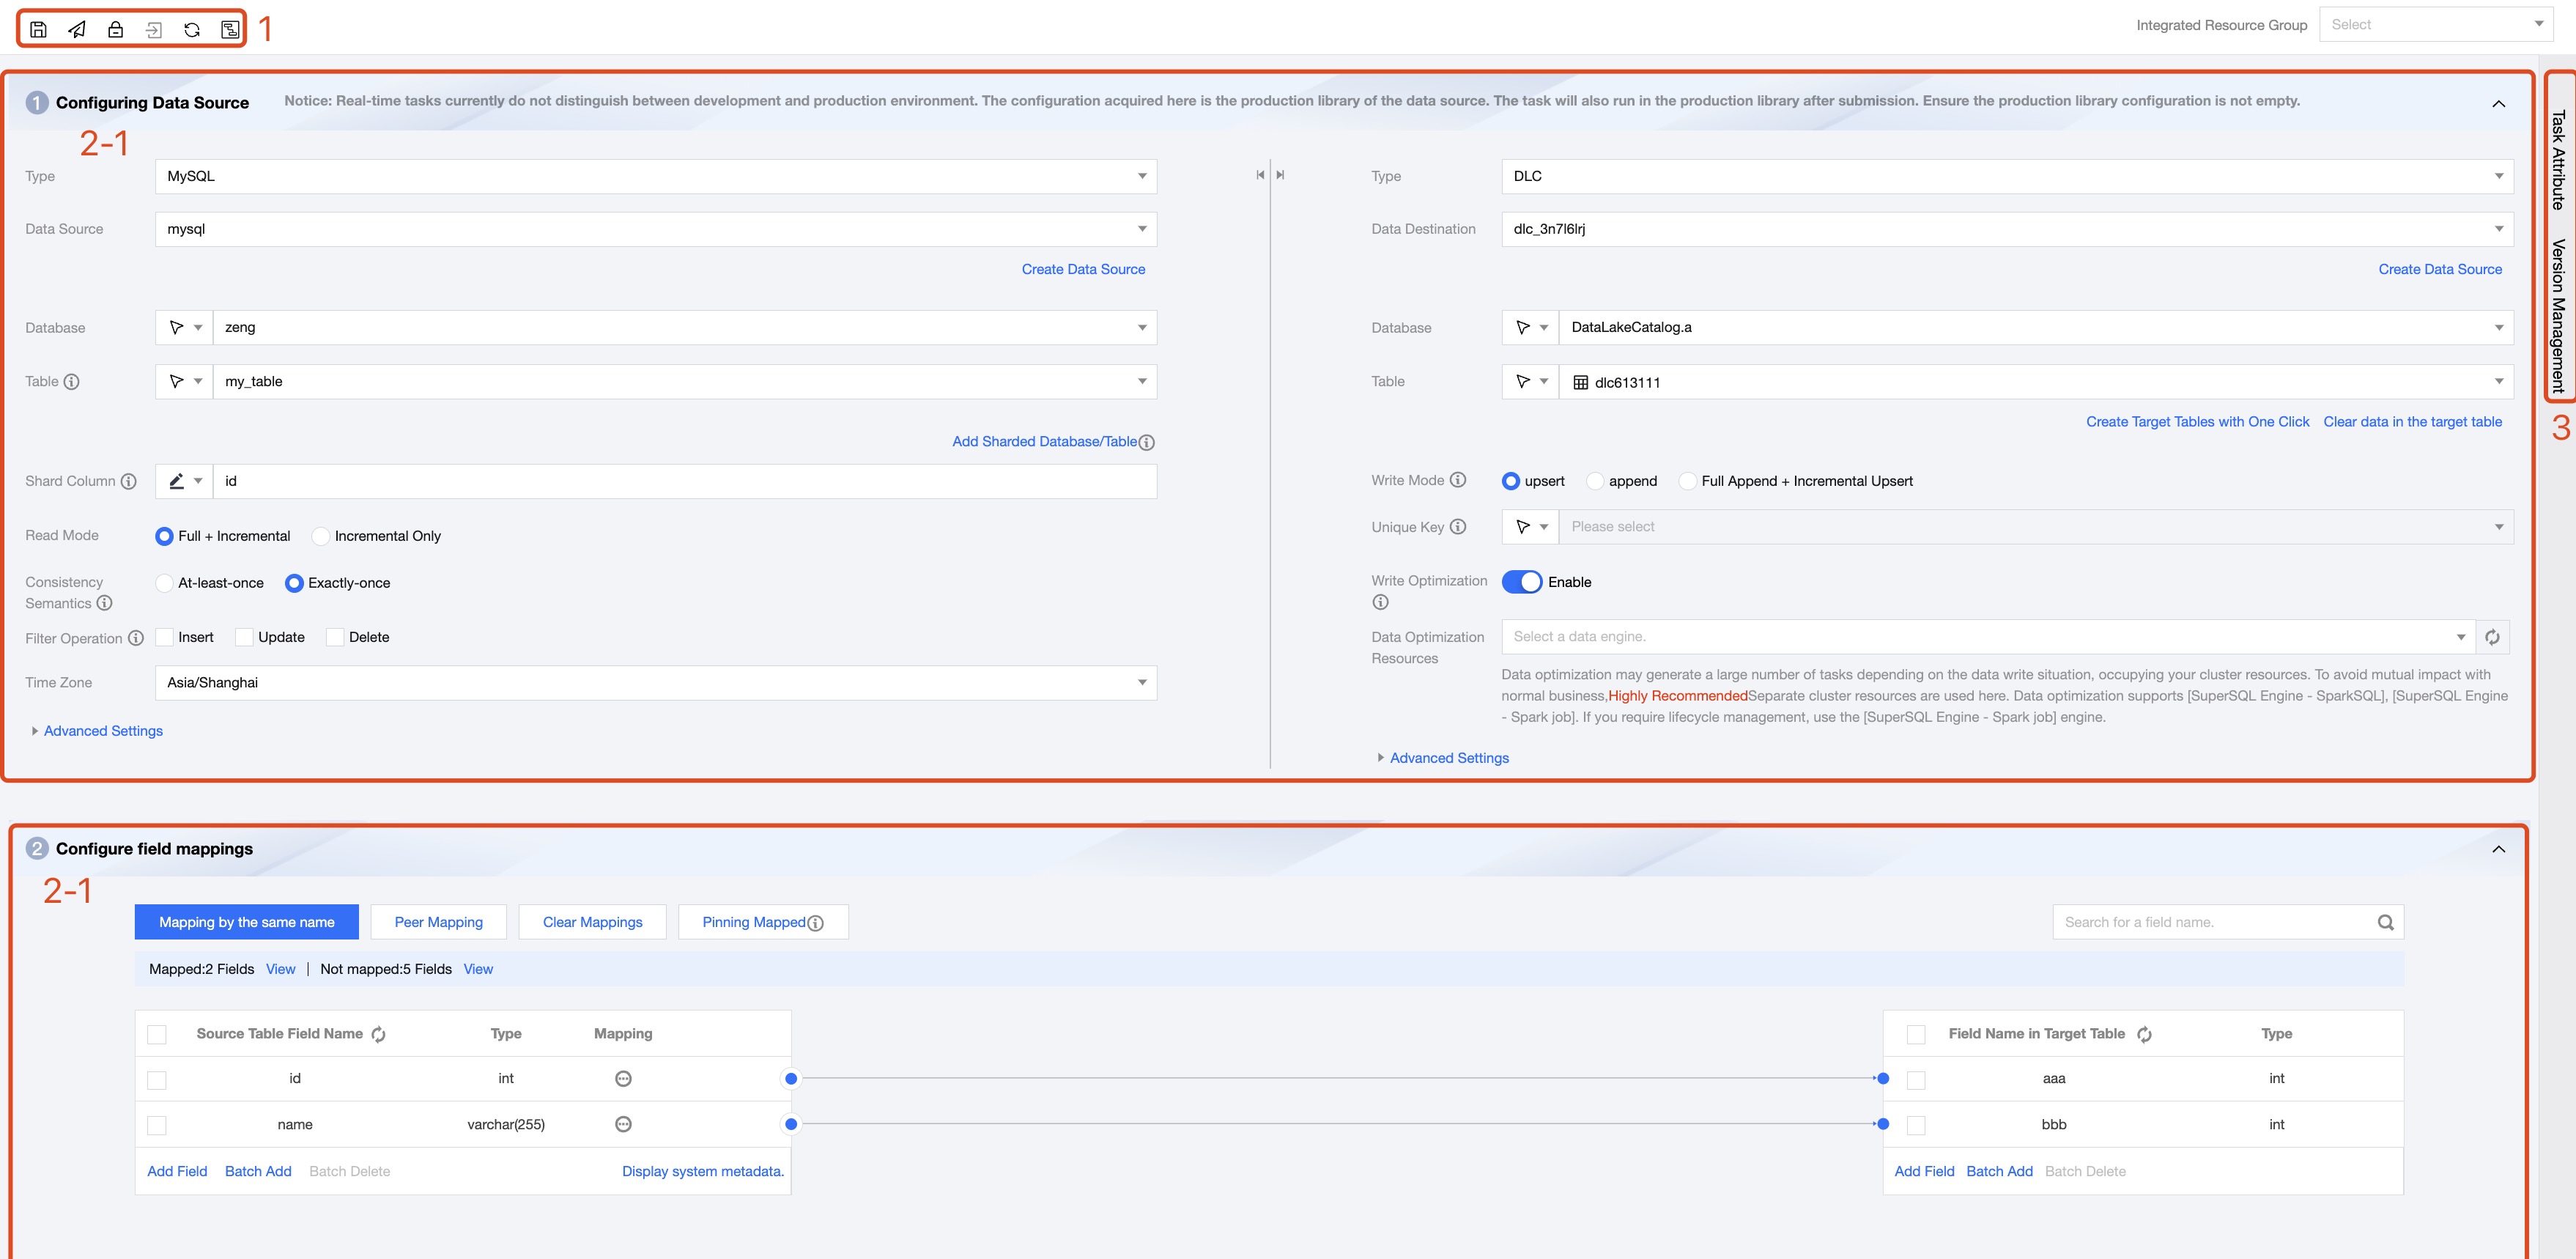Click the submit (paper plane) toolbar icon

77,29
